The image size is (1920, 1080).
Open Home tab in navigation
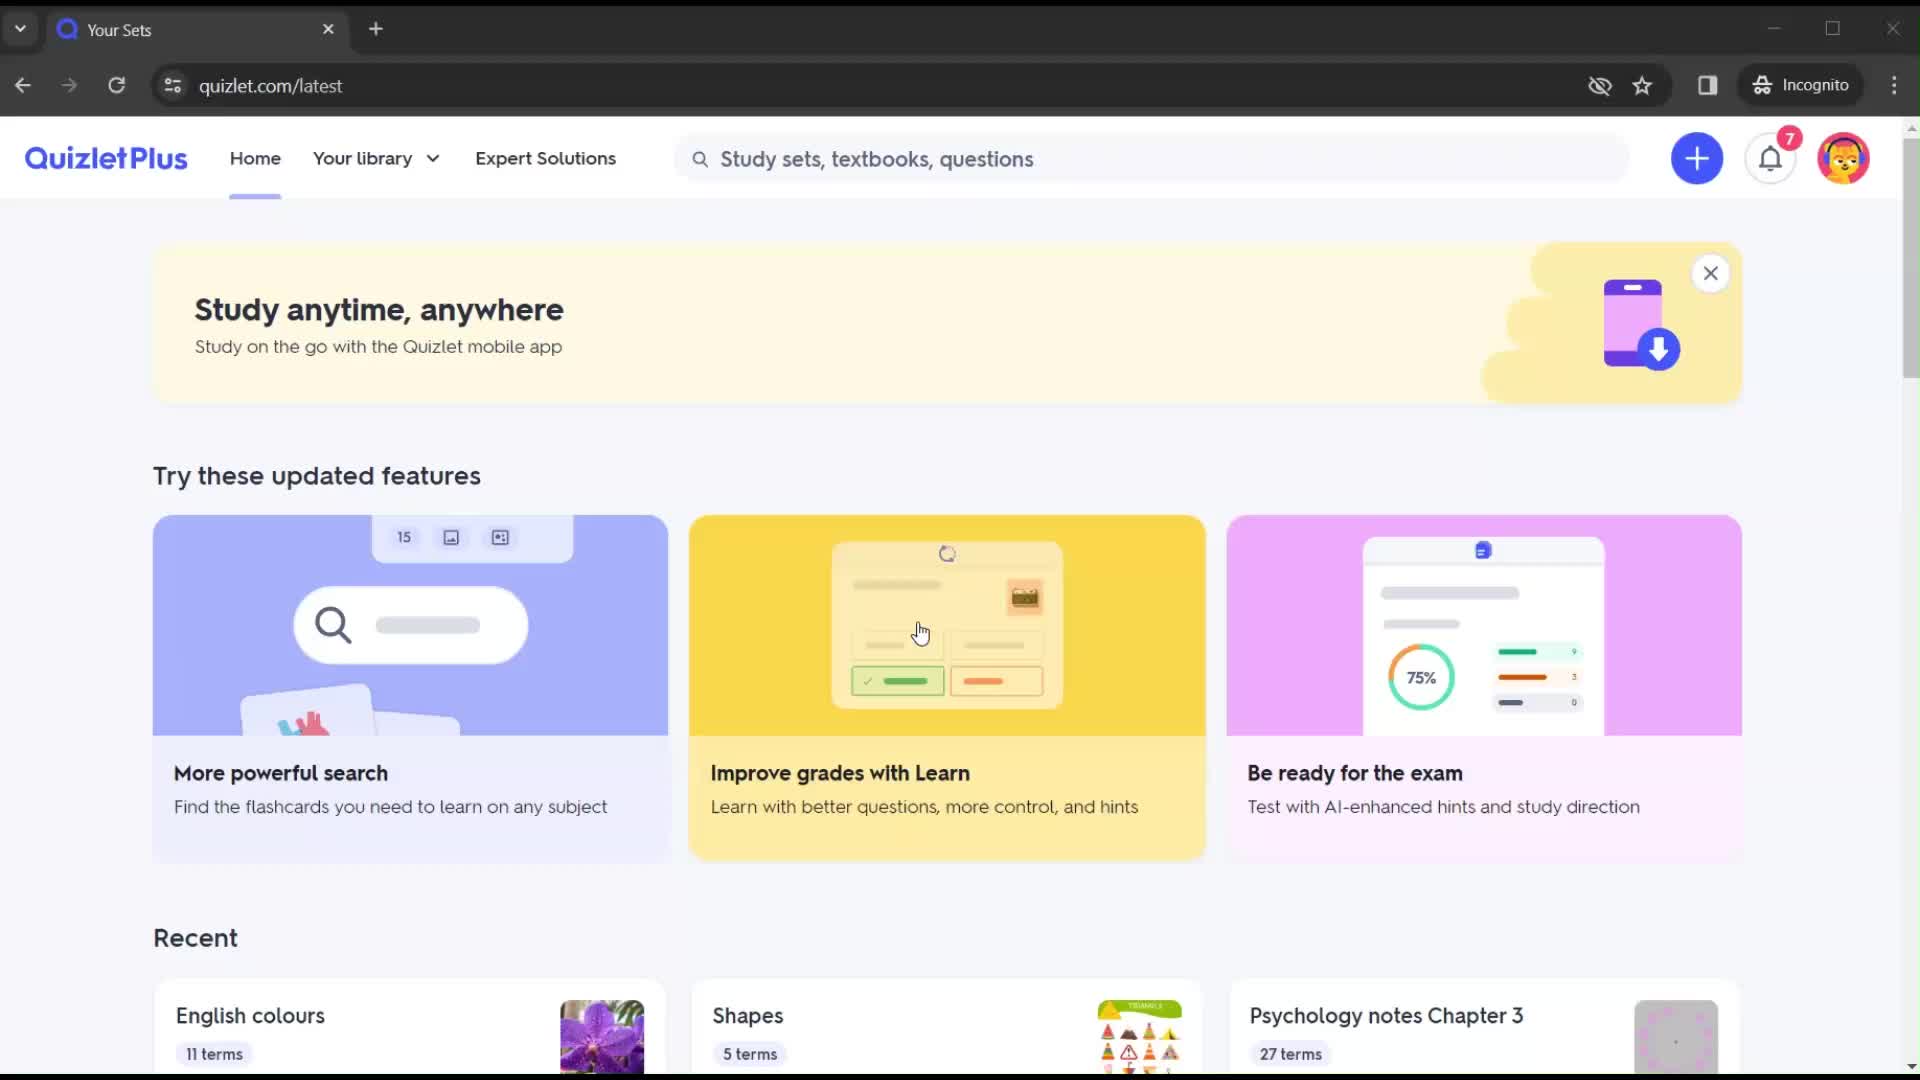255,158
